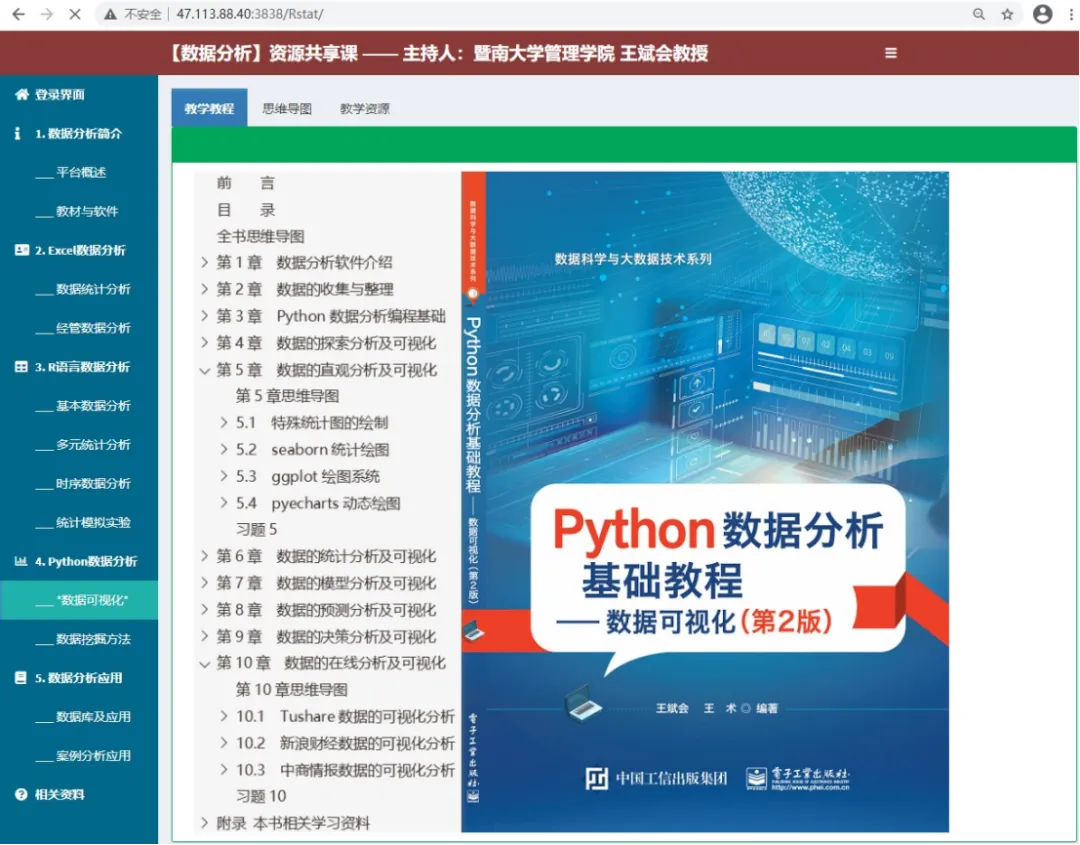Open 4. Python数据分析 sidebar section

tap(79, 561)
